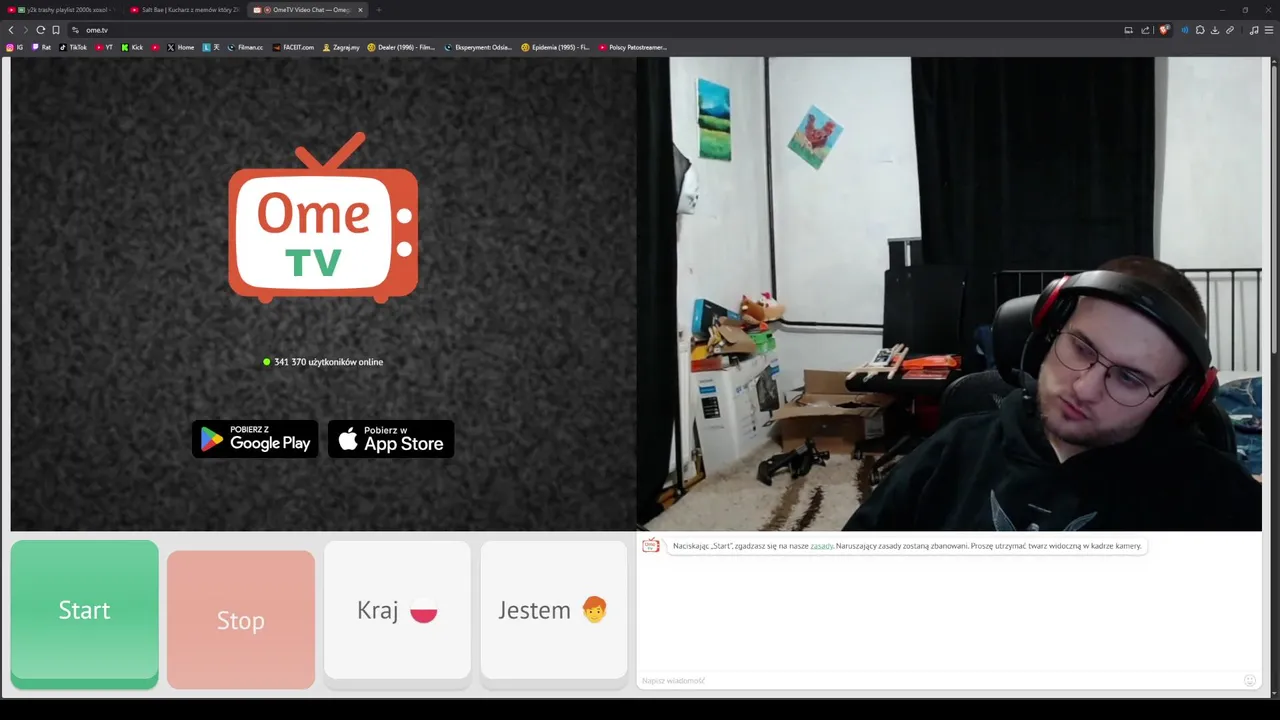1280x720 pixels.
Task: Open the YT bookmark
Action: [x=104, y=47]
